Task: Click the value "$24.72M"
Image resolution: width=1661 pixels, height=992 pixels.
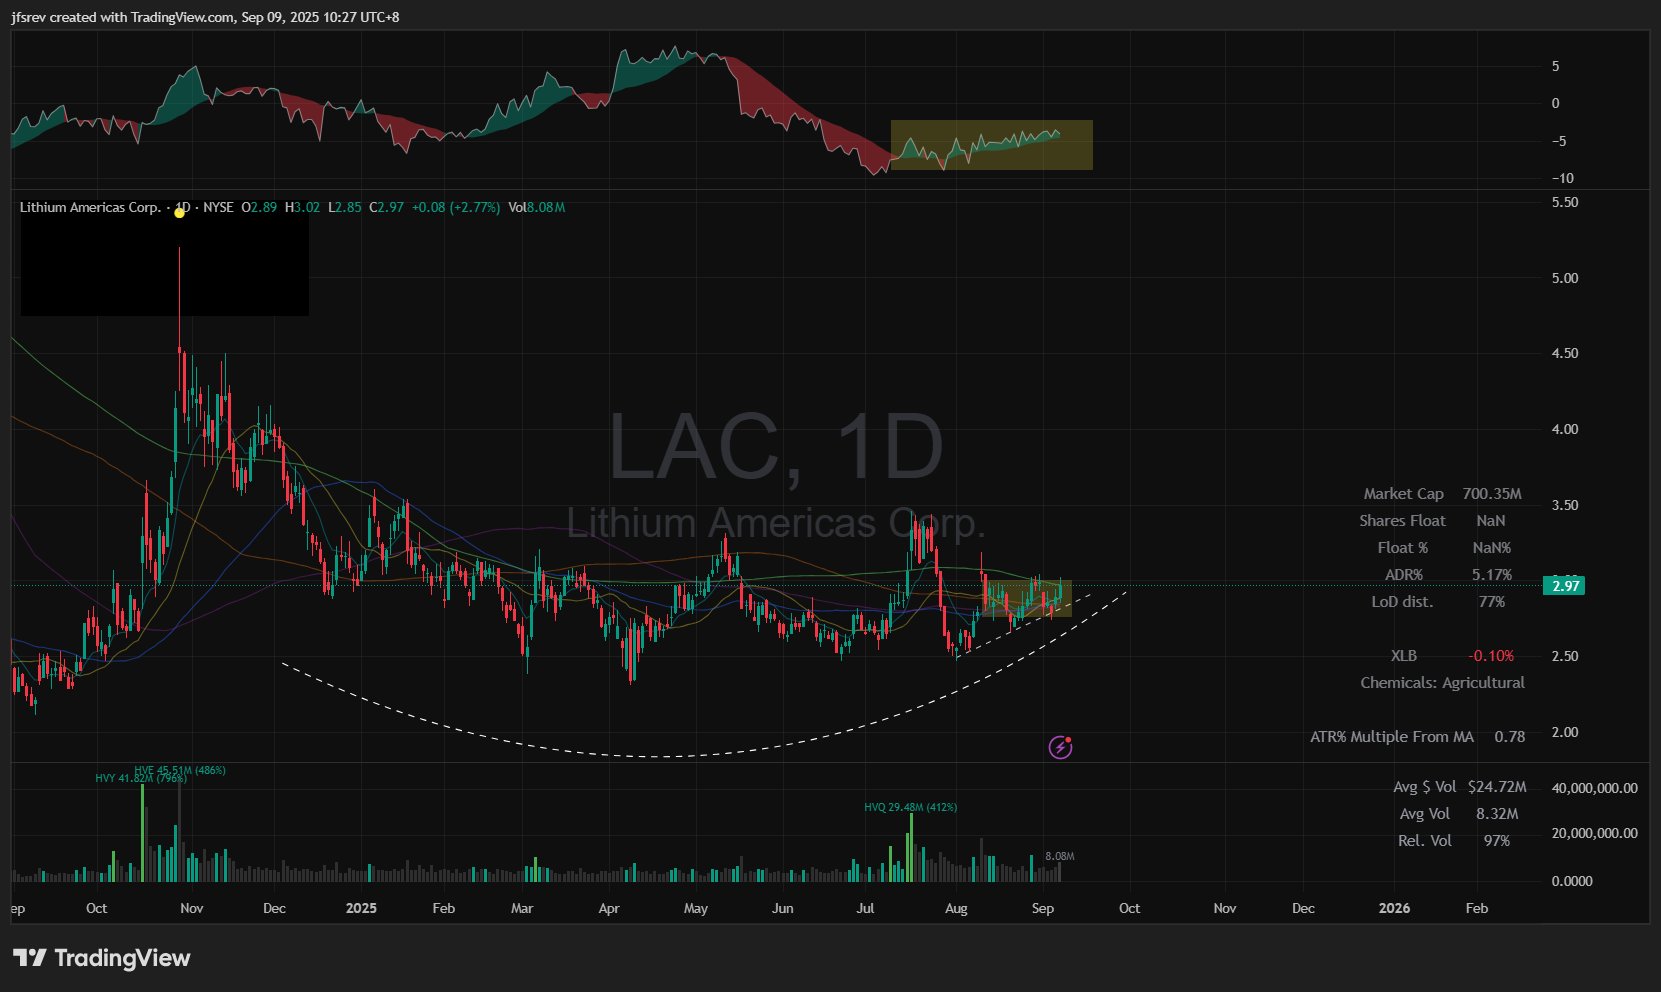Action: click(1496, 787)
